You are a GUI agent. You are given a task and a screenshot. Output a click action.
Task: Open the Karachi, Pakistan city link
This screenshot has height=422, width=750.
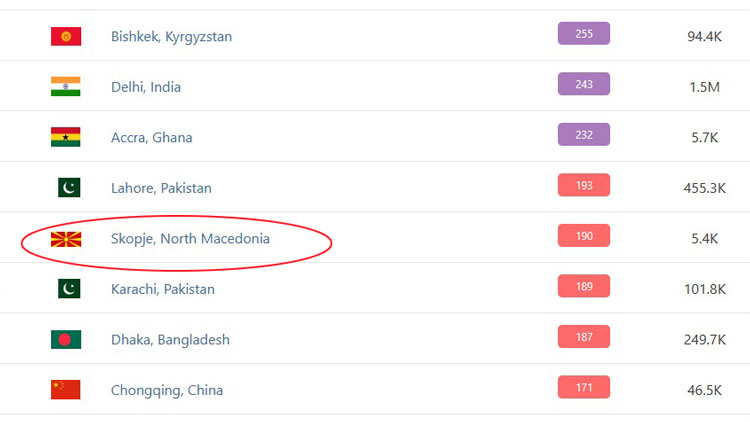click(x=163, y=289)
